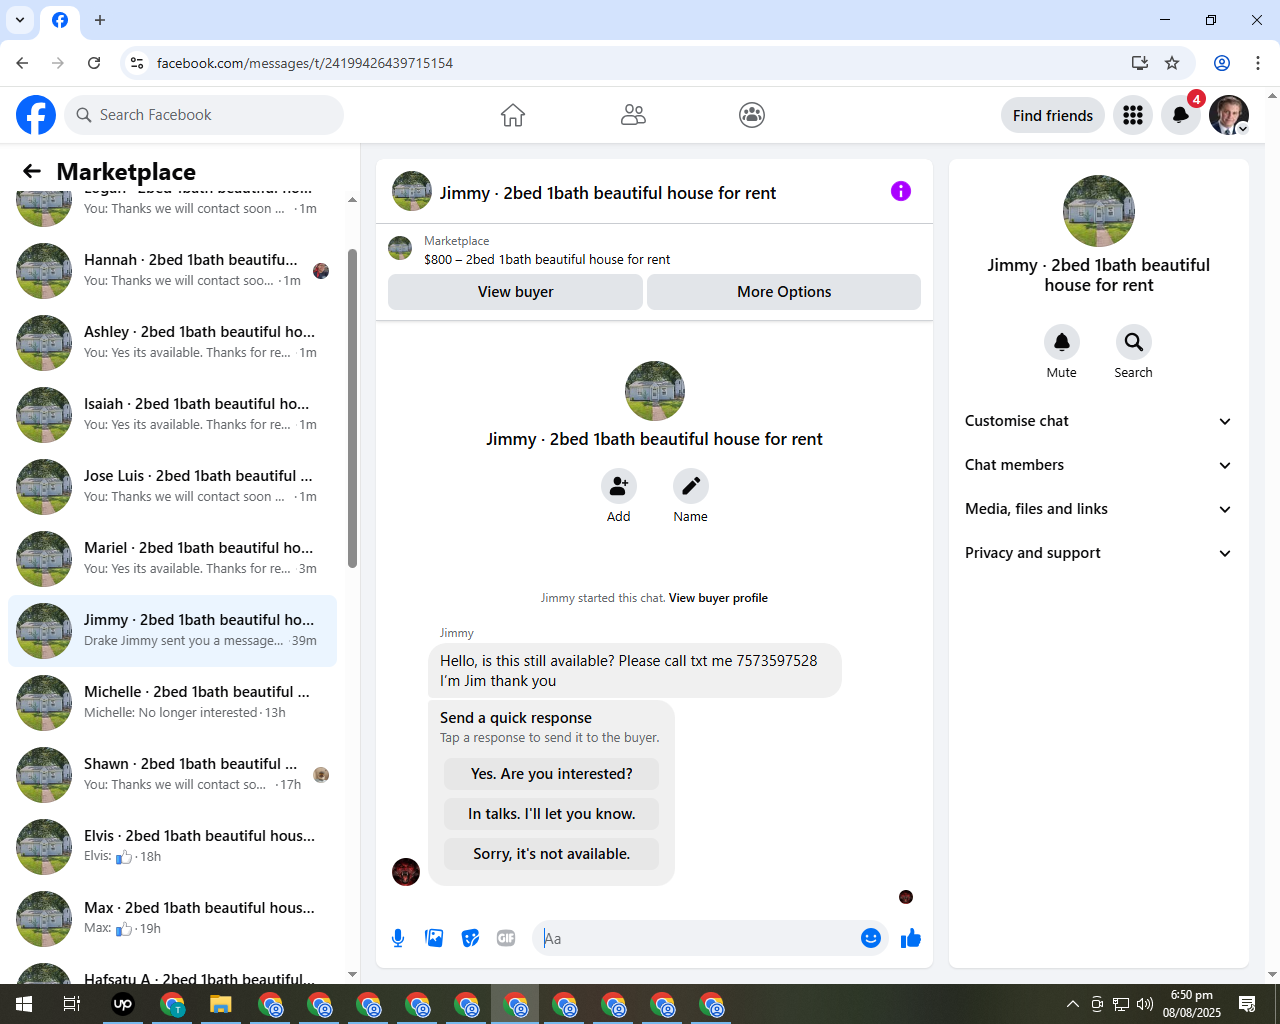
Task: Open Jose Luis conversation
Action: [x=172, y=486]
